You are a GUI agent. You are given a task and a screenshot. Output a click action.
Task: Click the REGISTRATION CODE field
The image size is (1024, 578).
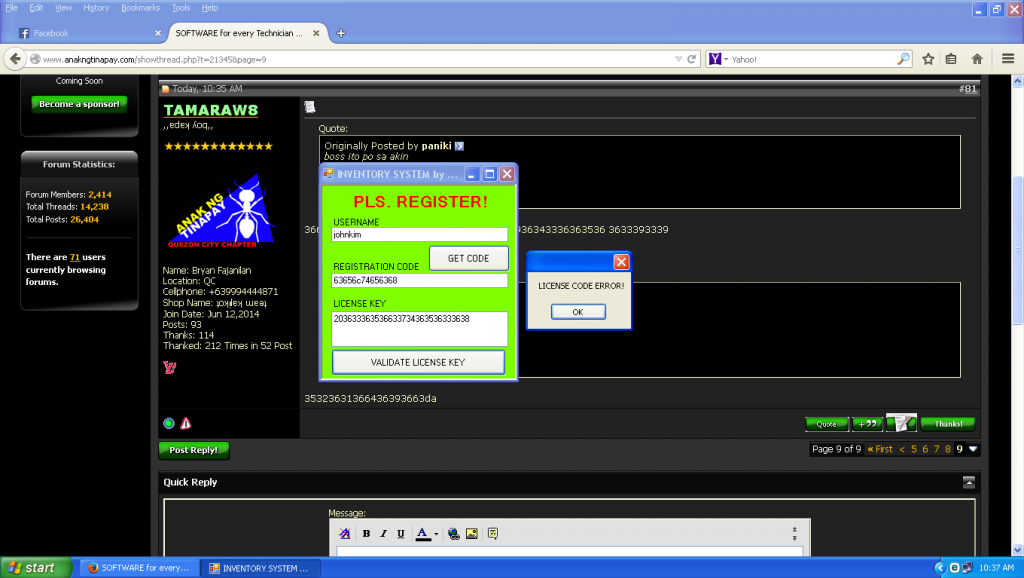[x=419, y=280]
